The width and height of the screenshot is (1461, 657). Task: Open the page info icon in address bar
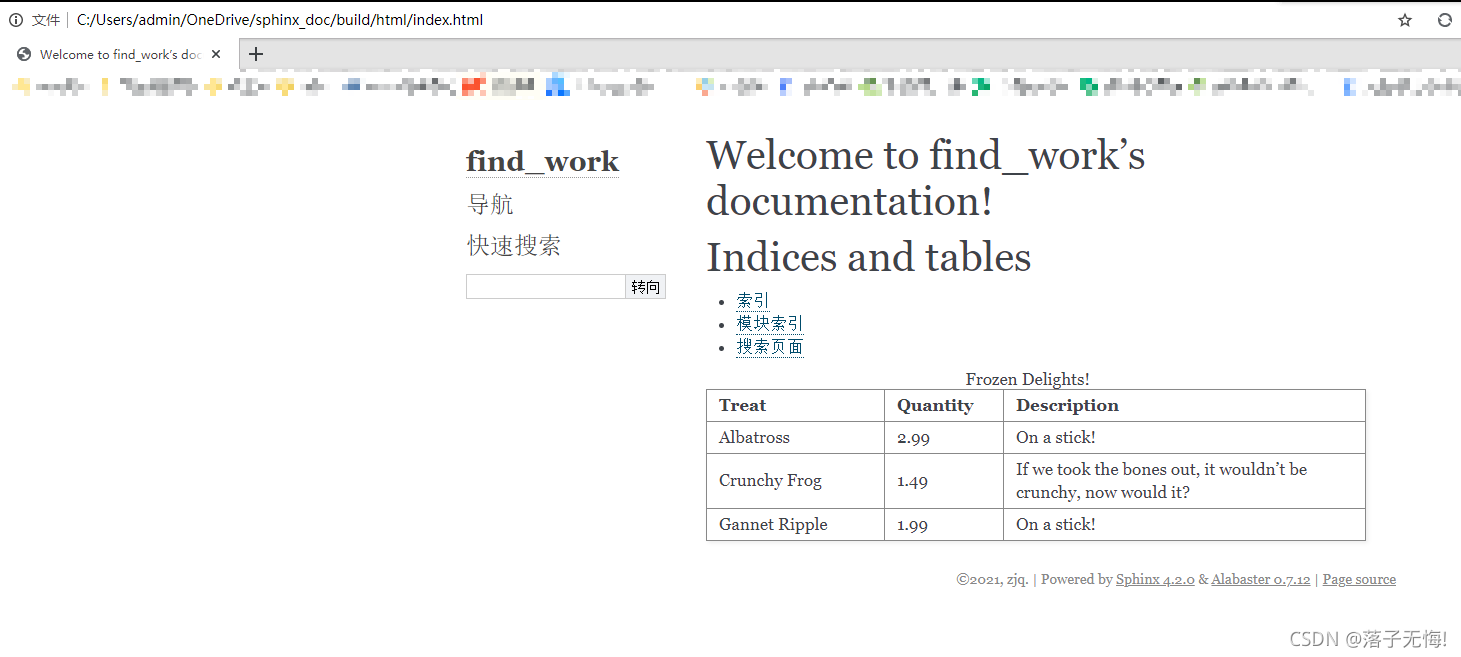[17, 19]
